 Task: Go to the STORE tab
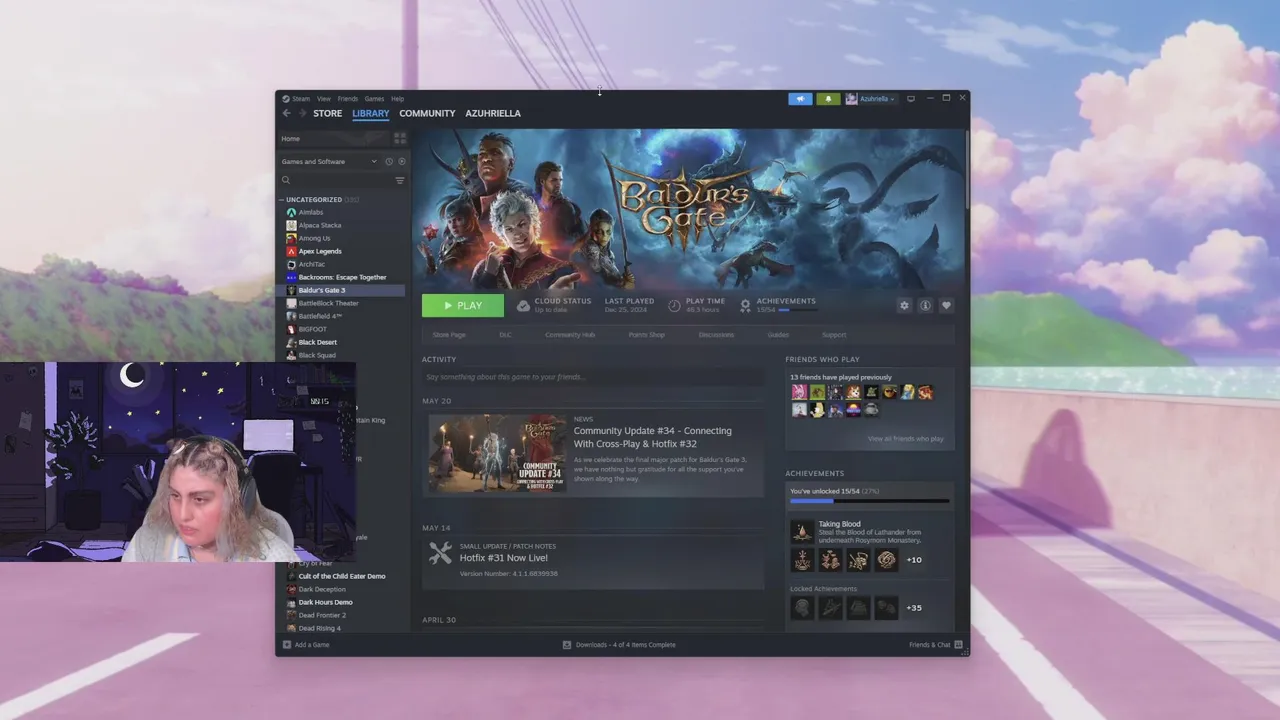(327, 113)
